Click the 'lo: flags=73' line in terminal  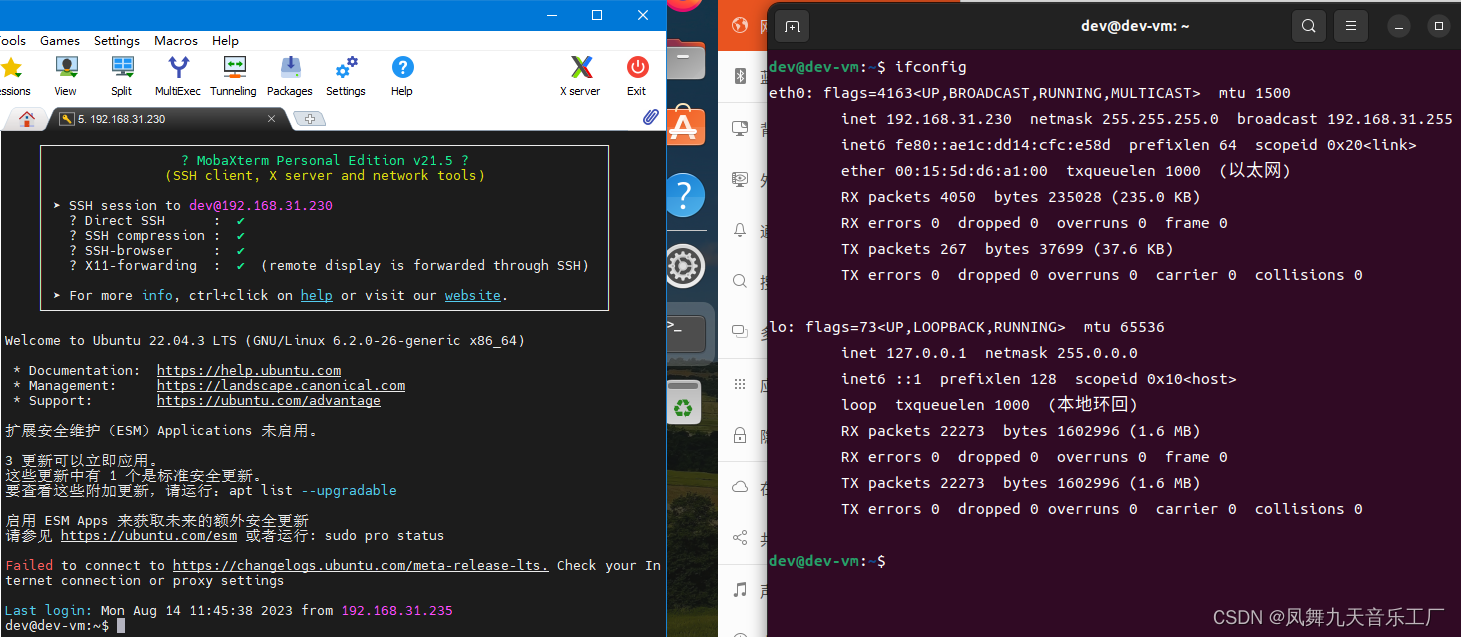[x=967, y=327]
